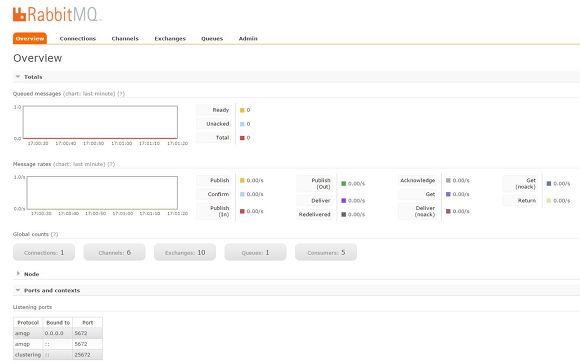Click the pale Return rate swatch
This screenshot has height=364, width=580.
coord(549,200)
